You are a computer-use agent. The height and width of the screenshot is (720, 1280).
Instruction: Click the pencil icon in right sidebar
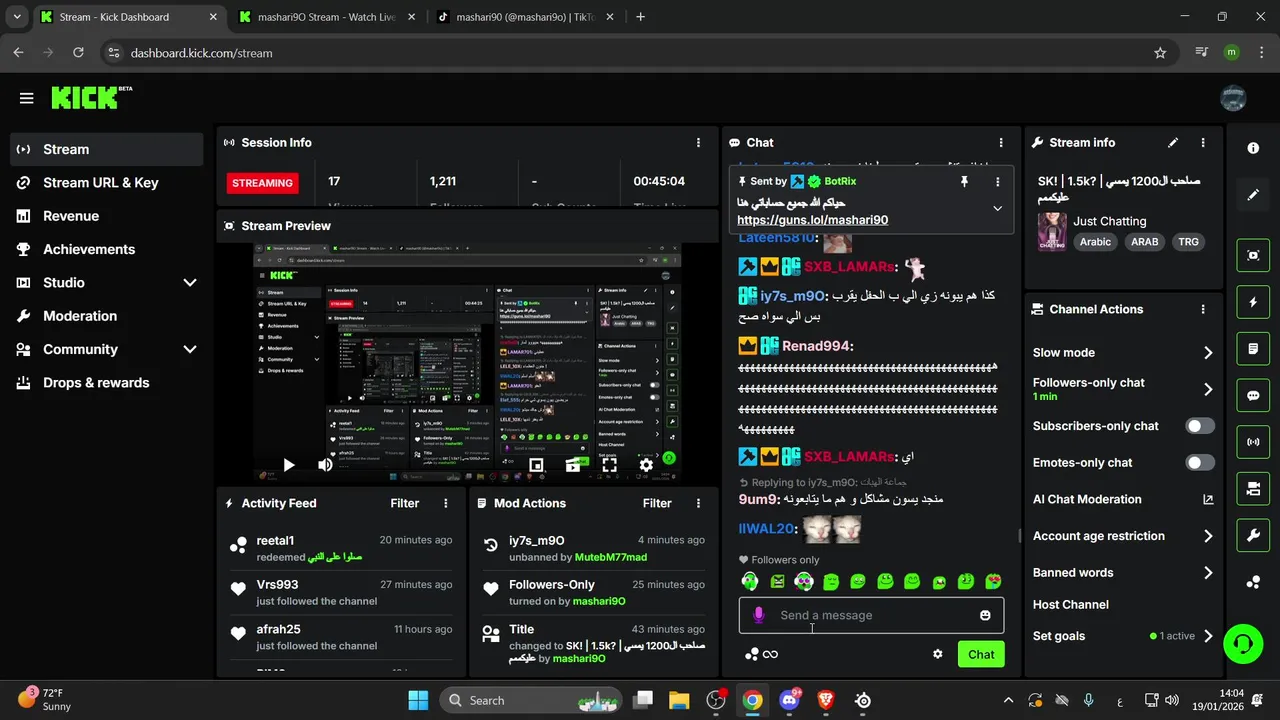tap(1253, 195)
